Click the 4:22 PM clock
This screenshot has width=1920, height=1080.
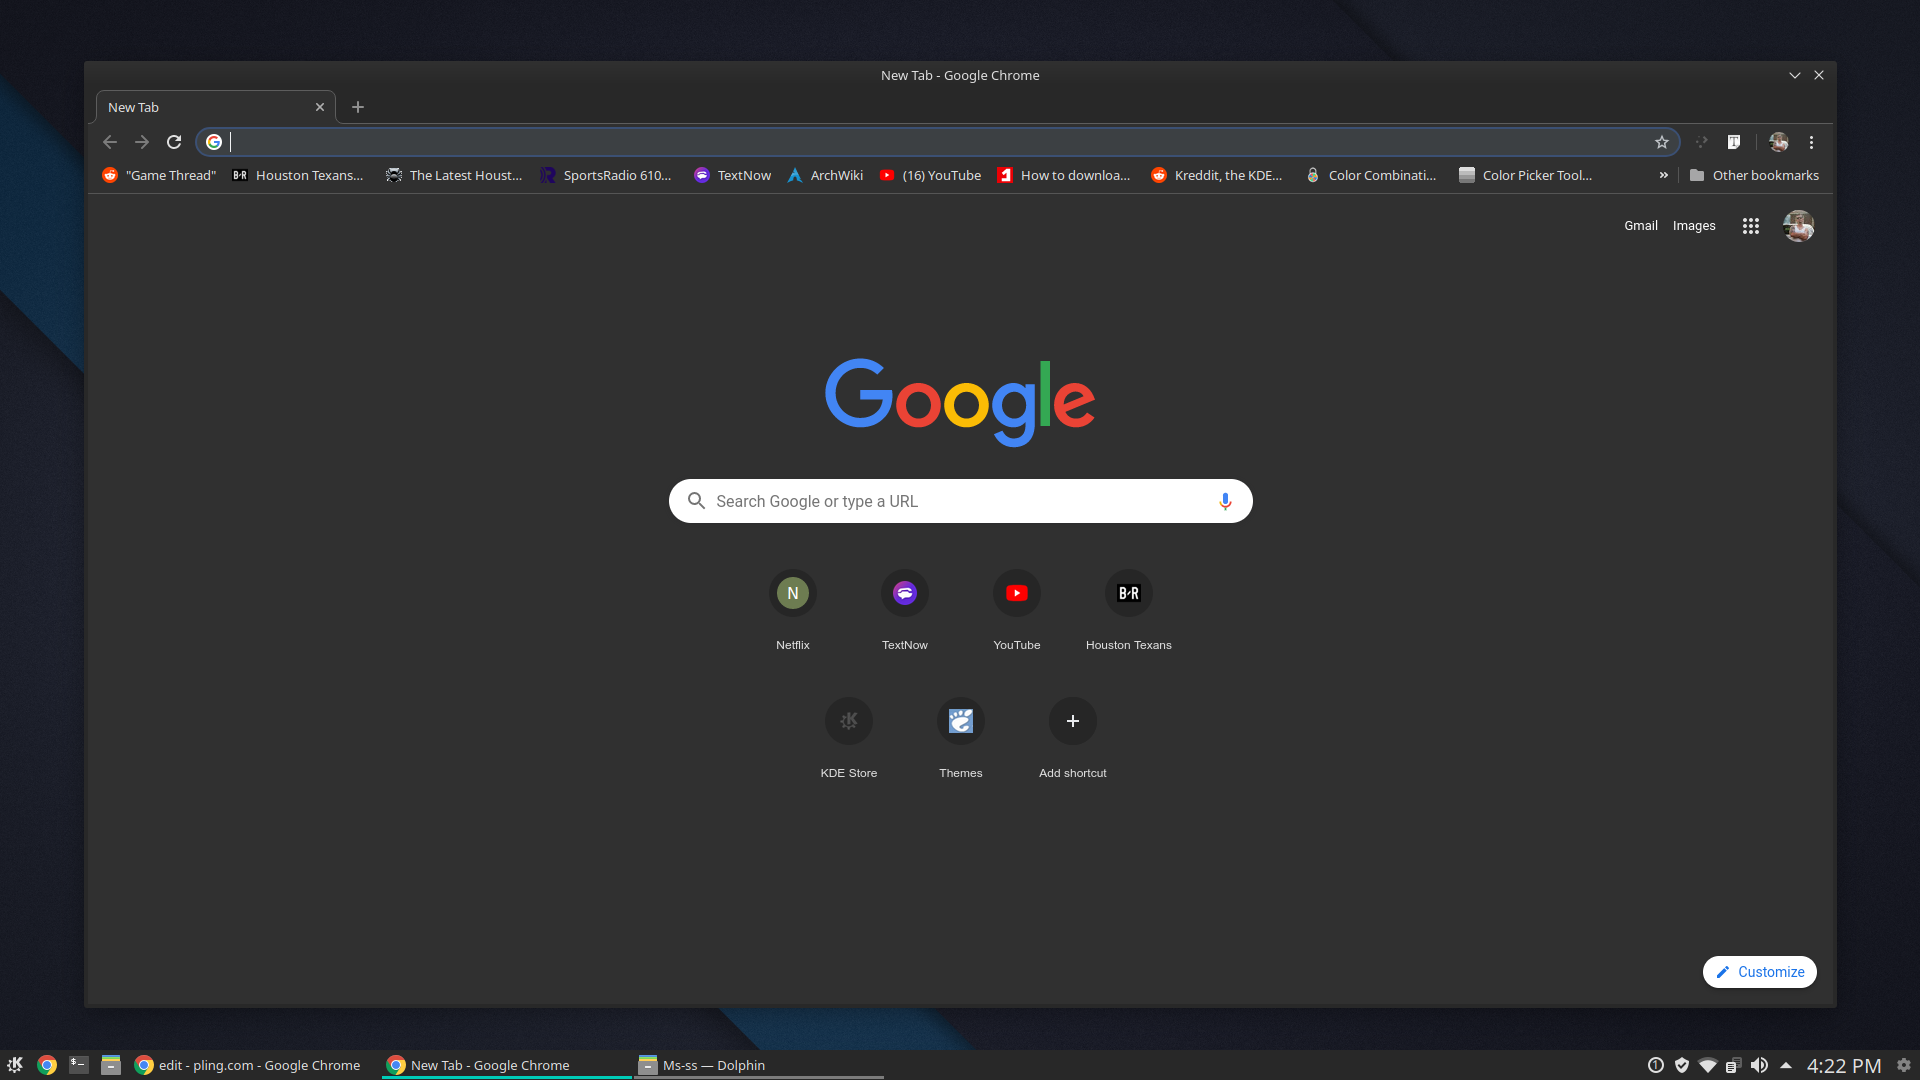point(1844,1066)
